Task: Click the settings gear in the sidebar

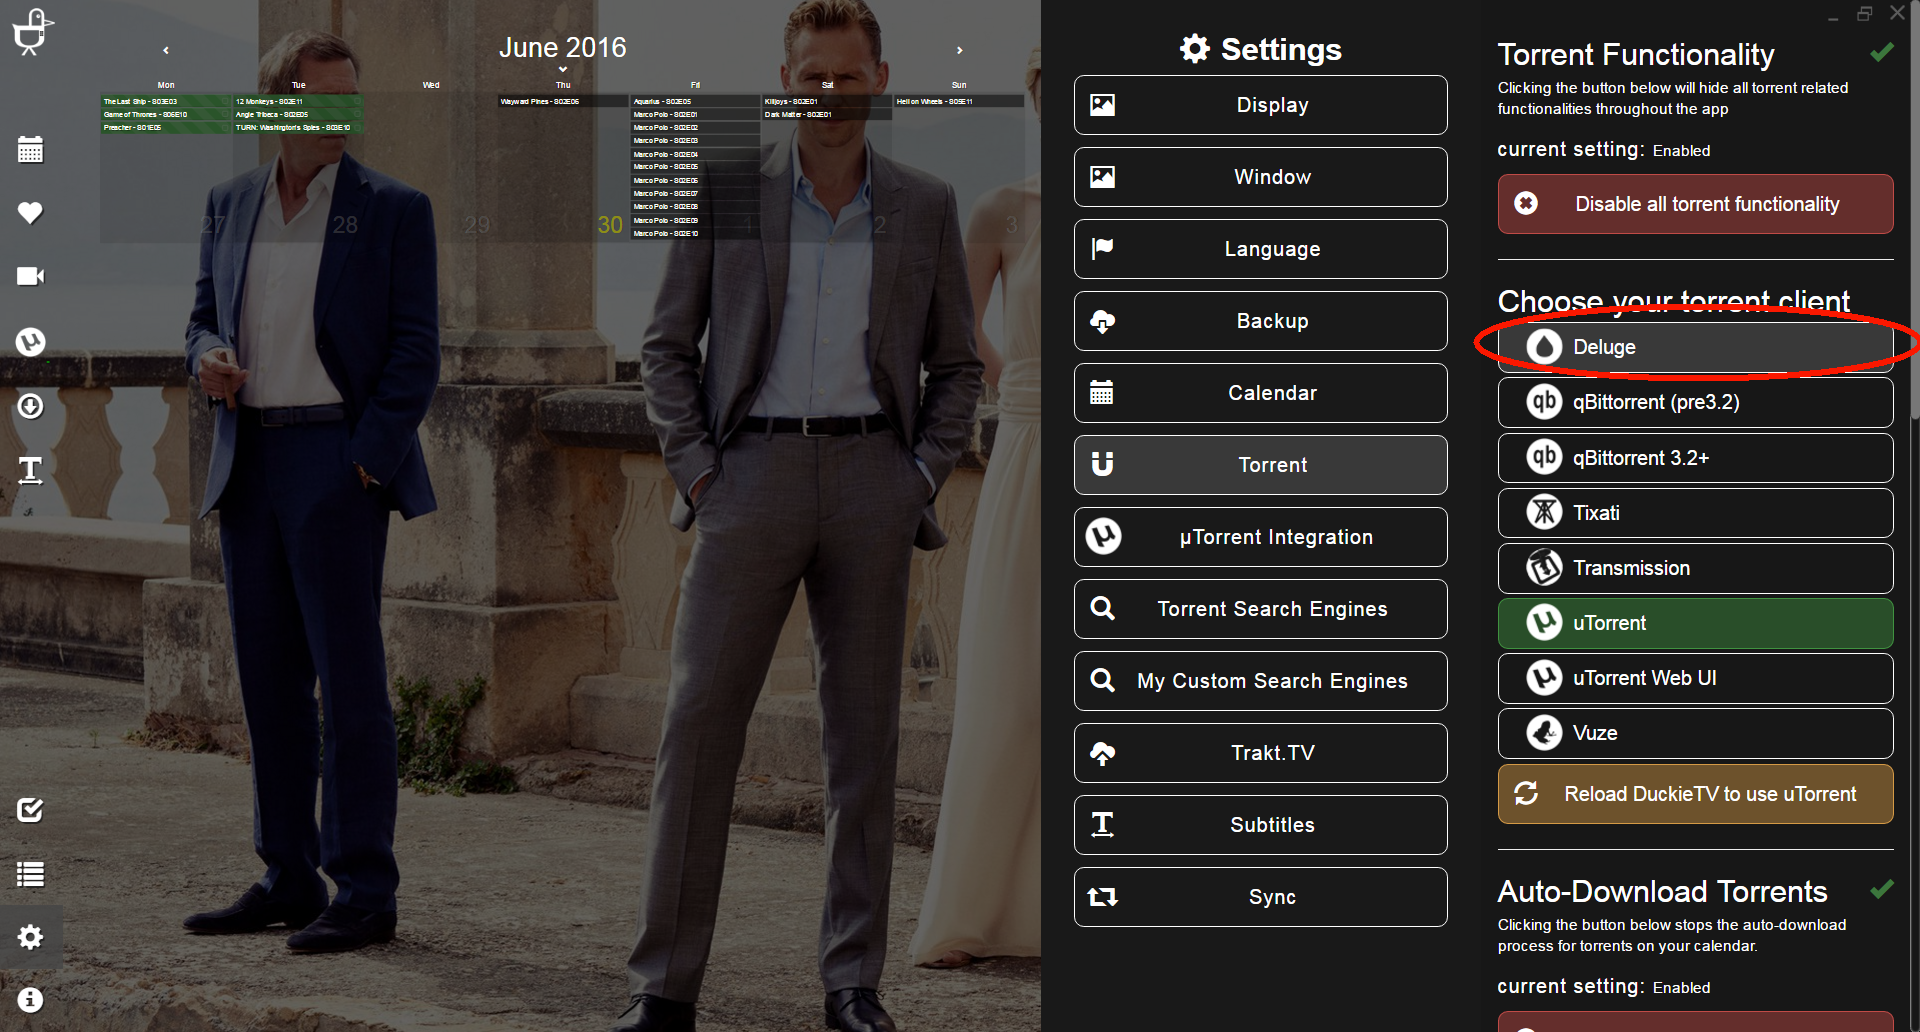Action: pyautogui.click(x=31, y=937)
